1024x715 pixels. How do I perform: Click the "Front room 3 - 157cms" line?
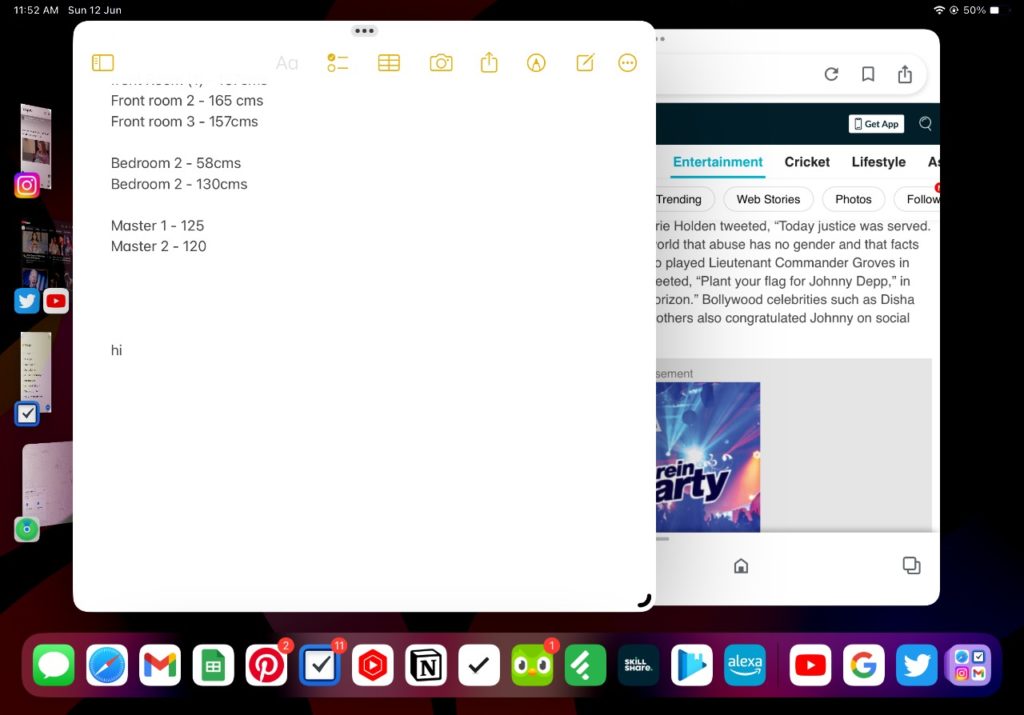tap(184, 121)
